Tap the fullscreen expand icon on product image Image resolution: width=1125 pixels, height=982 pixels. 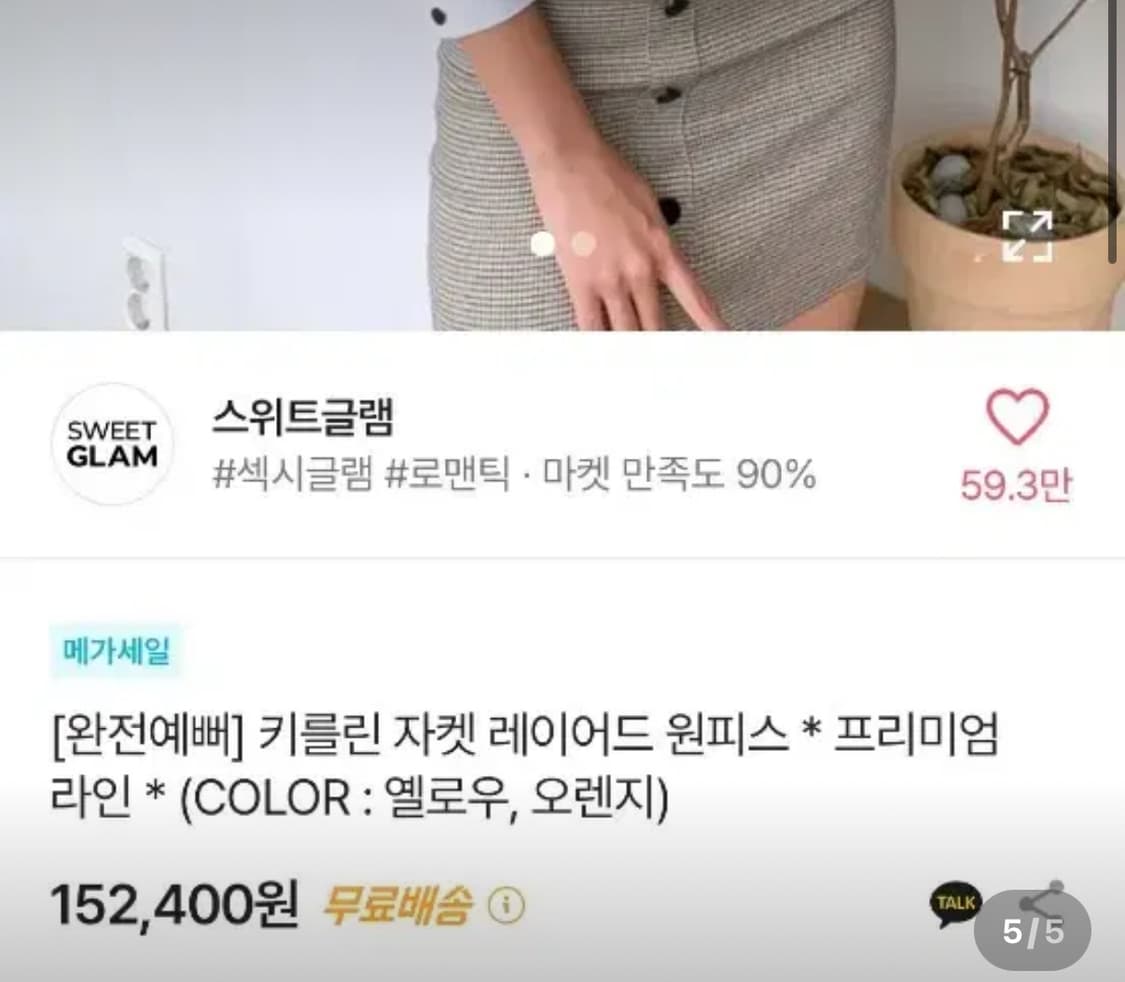coord(1027,235)
